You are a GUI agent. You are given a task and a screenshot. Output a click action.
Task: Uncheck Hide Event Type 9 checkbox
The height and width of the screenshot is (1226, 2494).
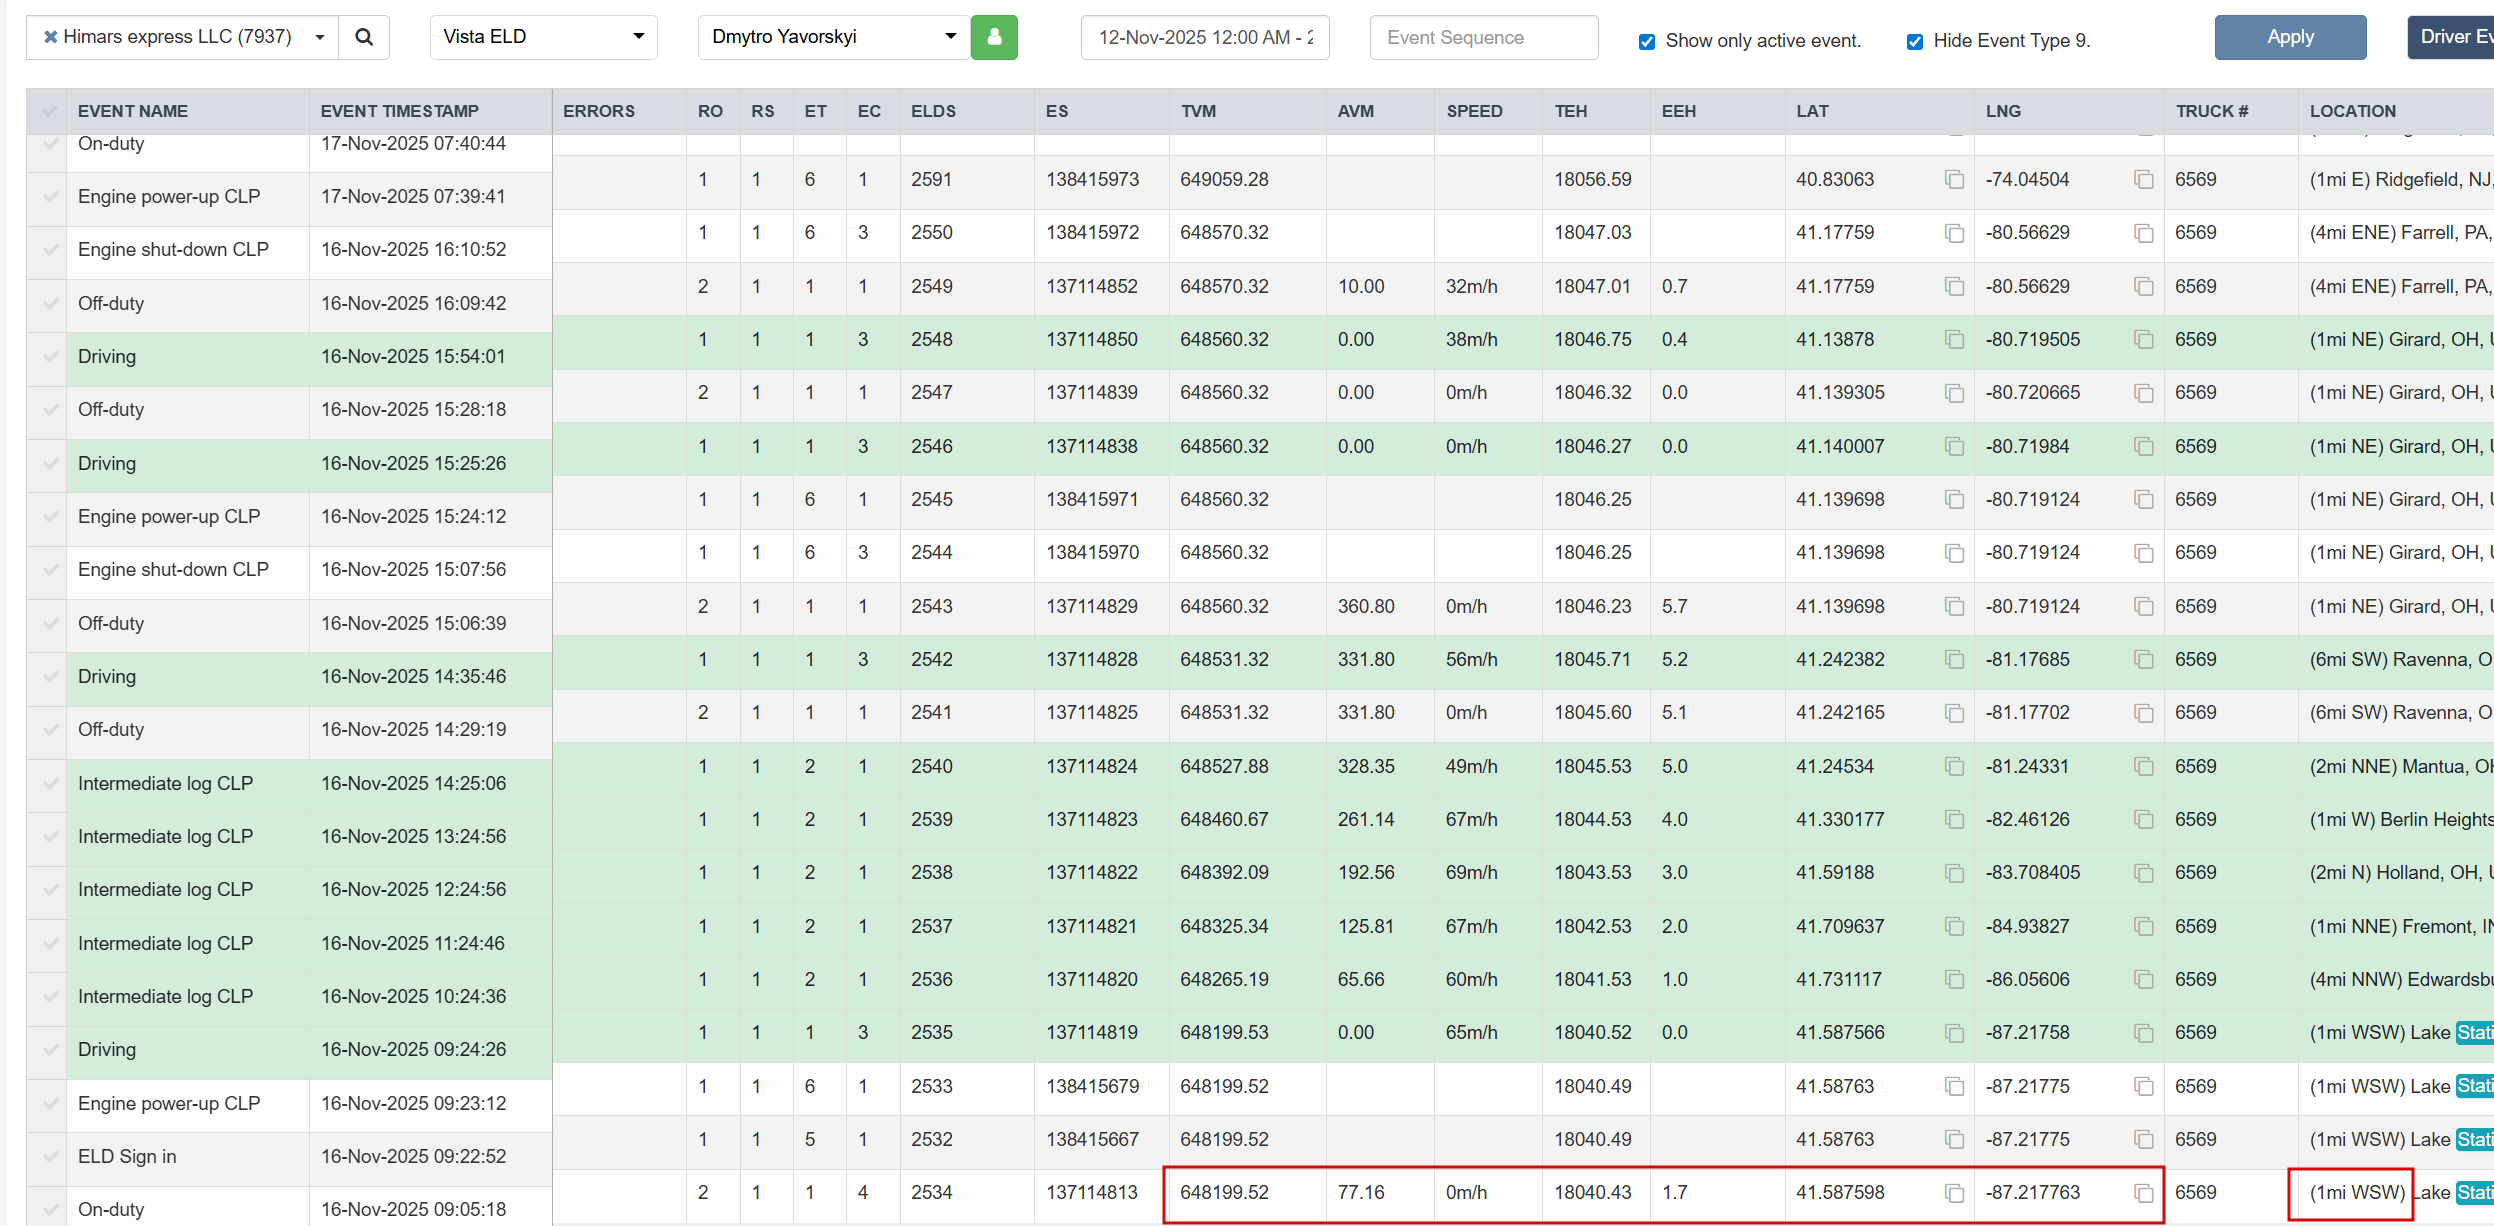pyautogui.click(x=1914, y=41)
